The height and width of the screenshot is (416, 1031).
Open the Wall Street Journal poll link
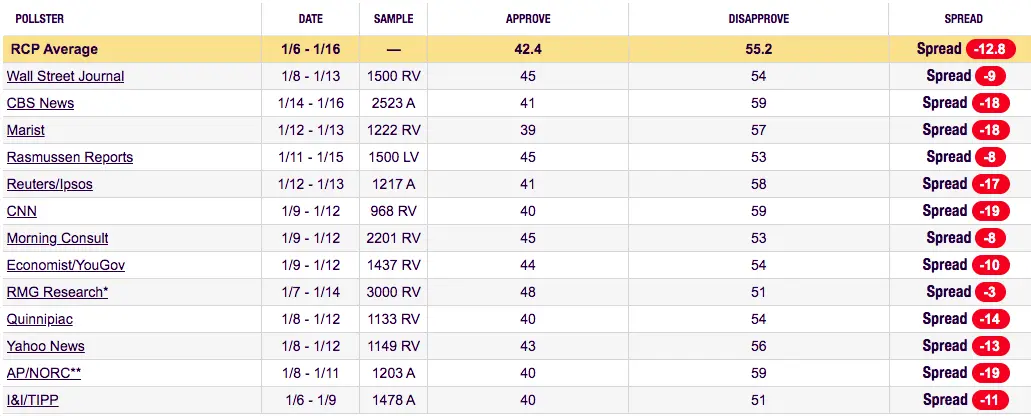tap(65, 76)
